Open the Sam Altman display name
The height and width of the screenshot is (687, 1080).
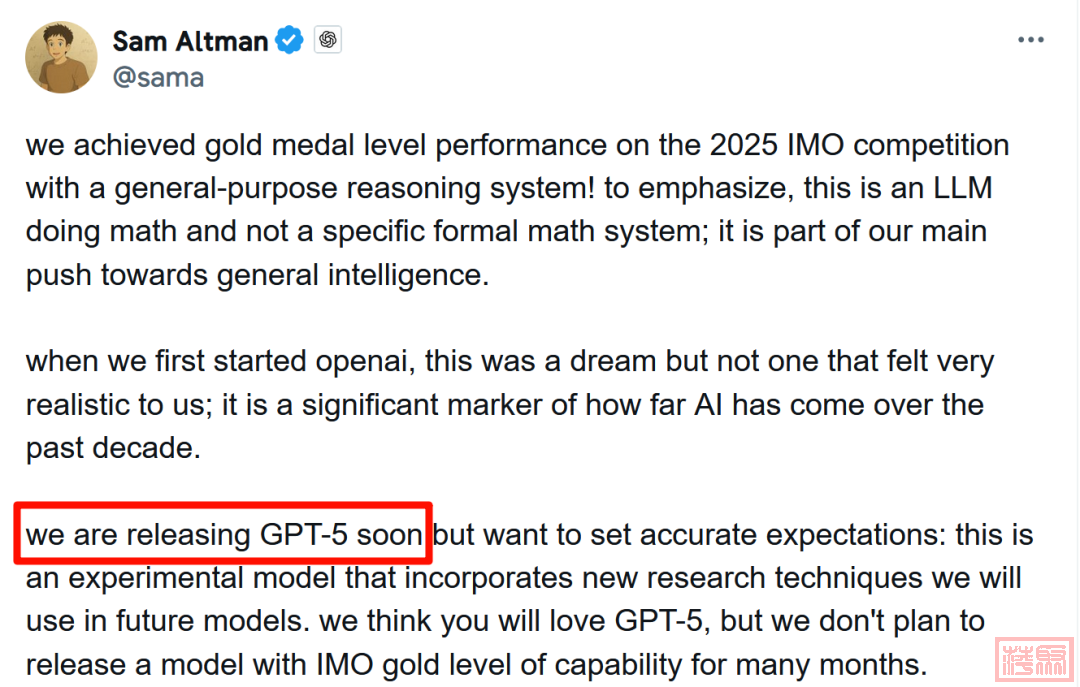190,41
